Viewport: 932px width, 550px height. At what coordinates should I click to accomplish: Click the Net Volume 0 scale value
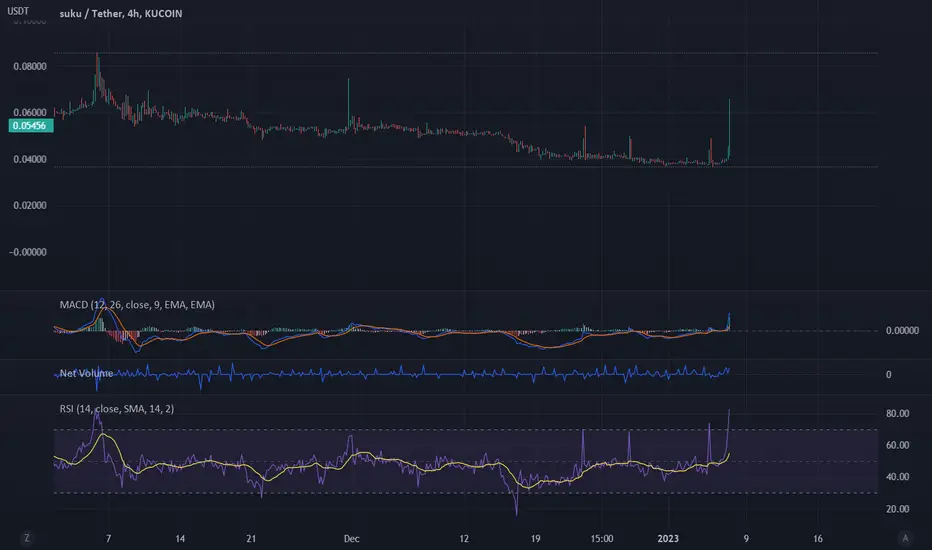(889, 375)
